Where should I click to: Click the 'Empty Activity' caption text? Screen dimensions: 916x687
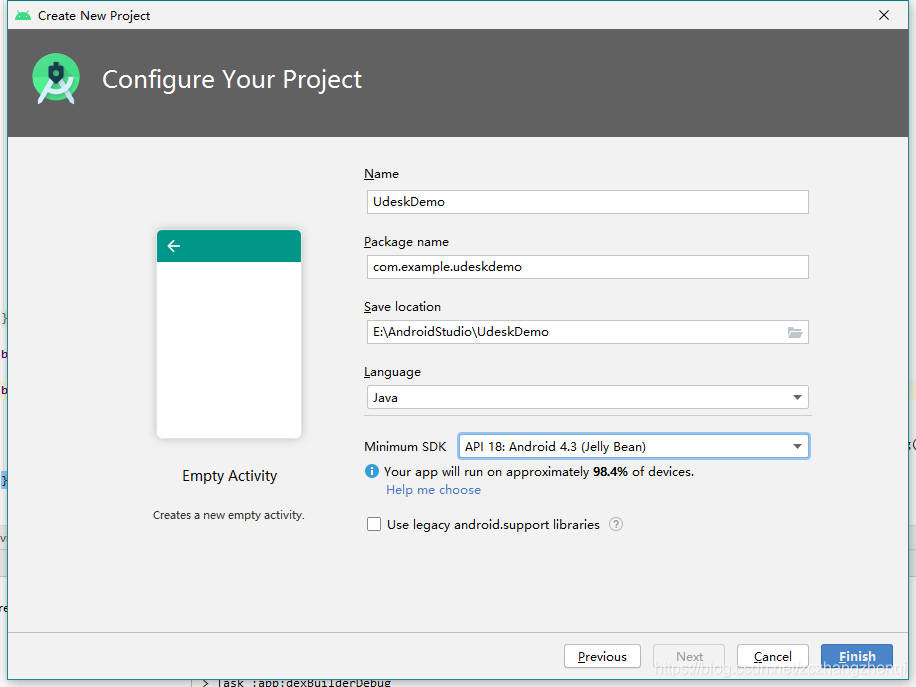coord(230,476)
